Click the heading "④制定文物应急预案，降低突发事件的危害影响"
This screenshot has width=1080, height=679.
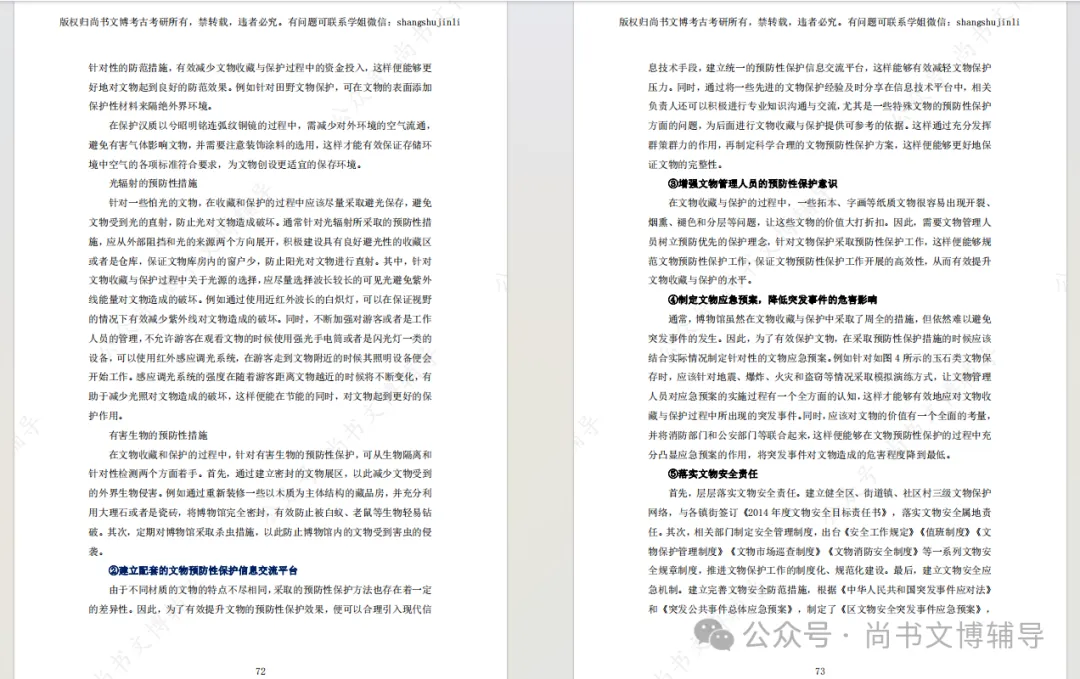pyautogui.click(x=772, y=300)
